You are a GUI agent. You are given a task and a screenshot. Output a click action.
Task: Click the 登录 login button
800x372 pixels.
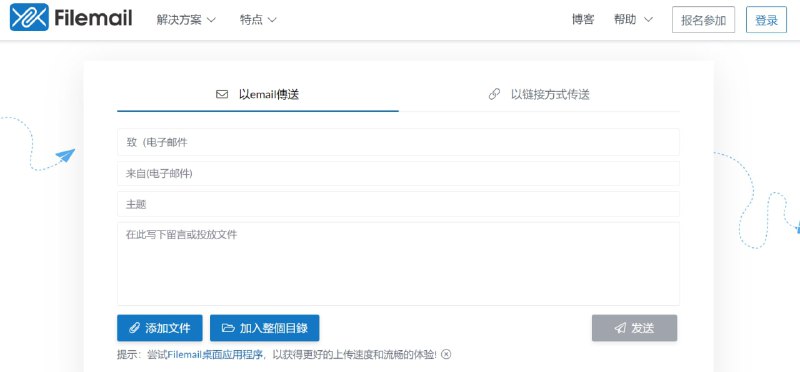[766, 20]
